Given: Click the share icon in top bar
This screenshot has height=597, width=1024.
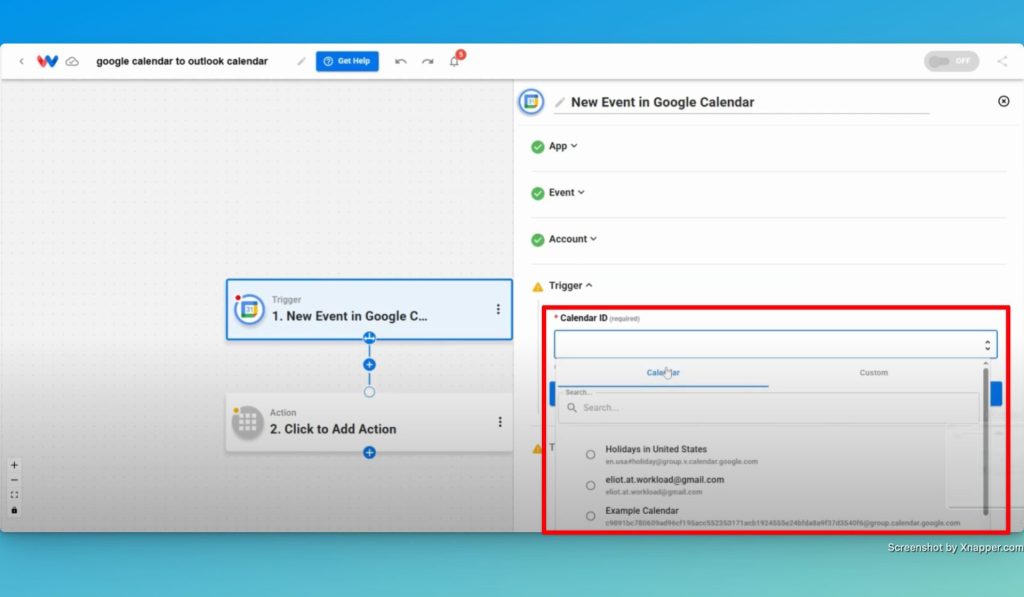Looking at the screenshot, I should [1002, 61].
